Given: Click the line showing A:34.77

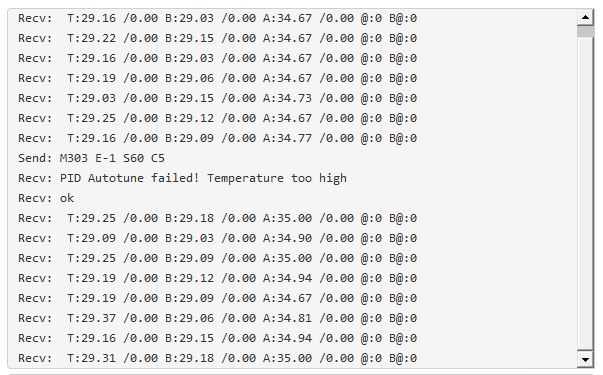Looking at the screenshot, I should tap(217, 138).
